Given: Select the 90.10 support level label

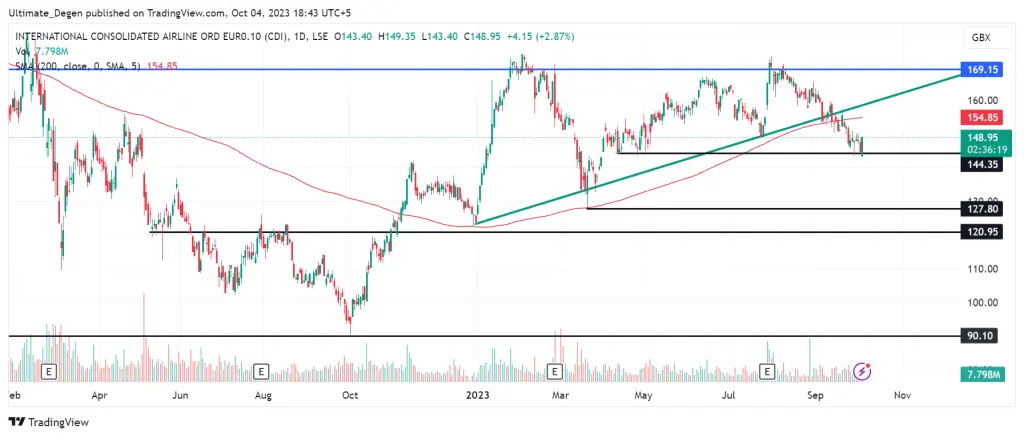Looking at the screenshot, I should tap(979, 336).
